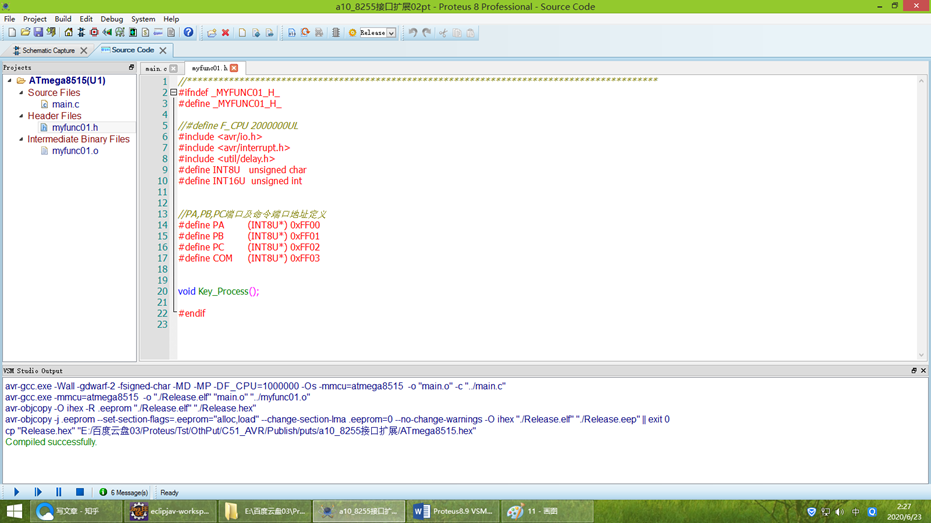Click the red X Remove Project icon
Image resolution: width=931 pixels, height=524 pixels.
point(226,33)
